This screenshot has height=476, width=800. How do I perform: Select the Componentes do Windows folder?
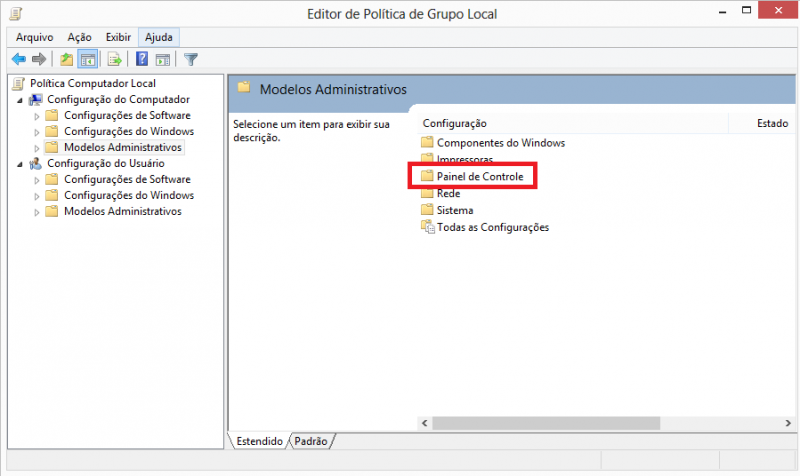[500, 143]
